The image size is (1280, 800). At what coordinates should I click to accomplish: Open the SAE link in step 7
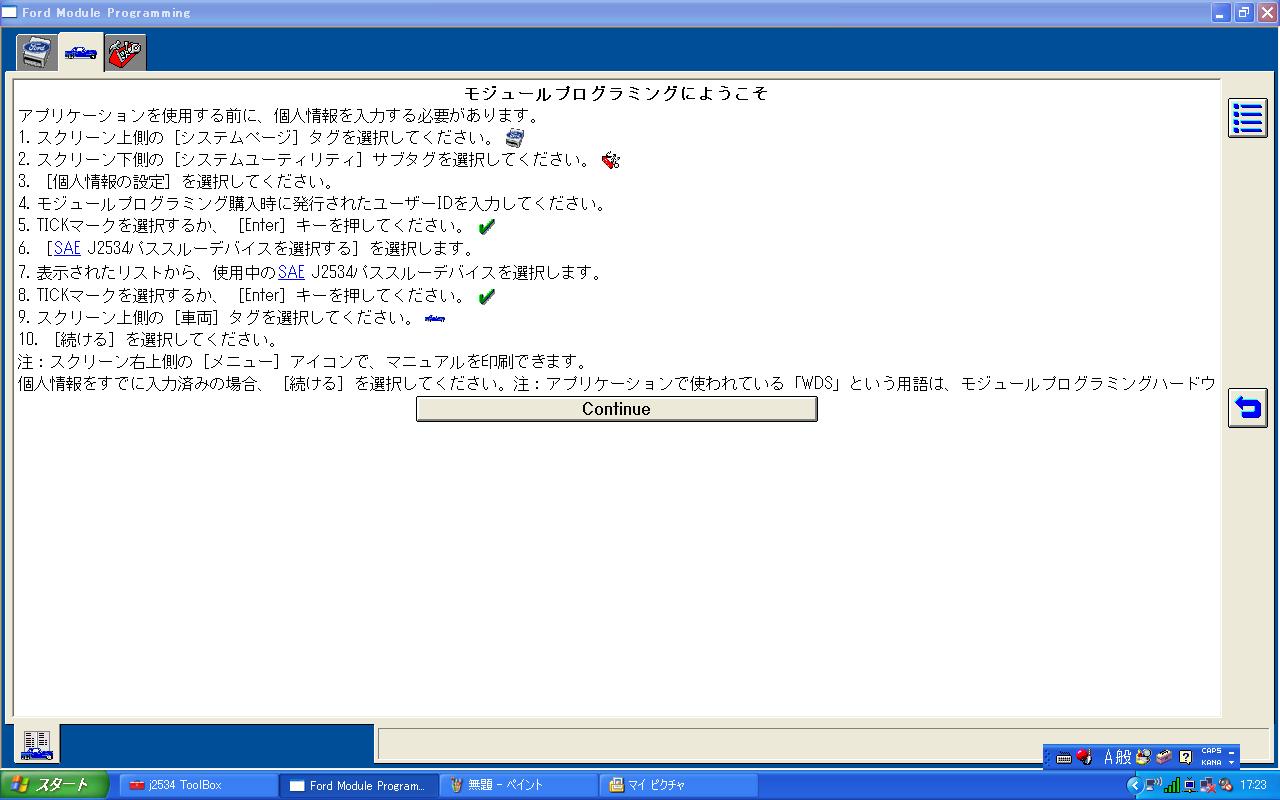tap(291, 272)
